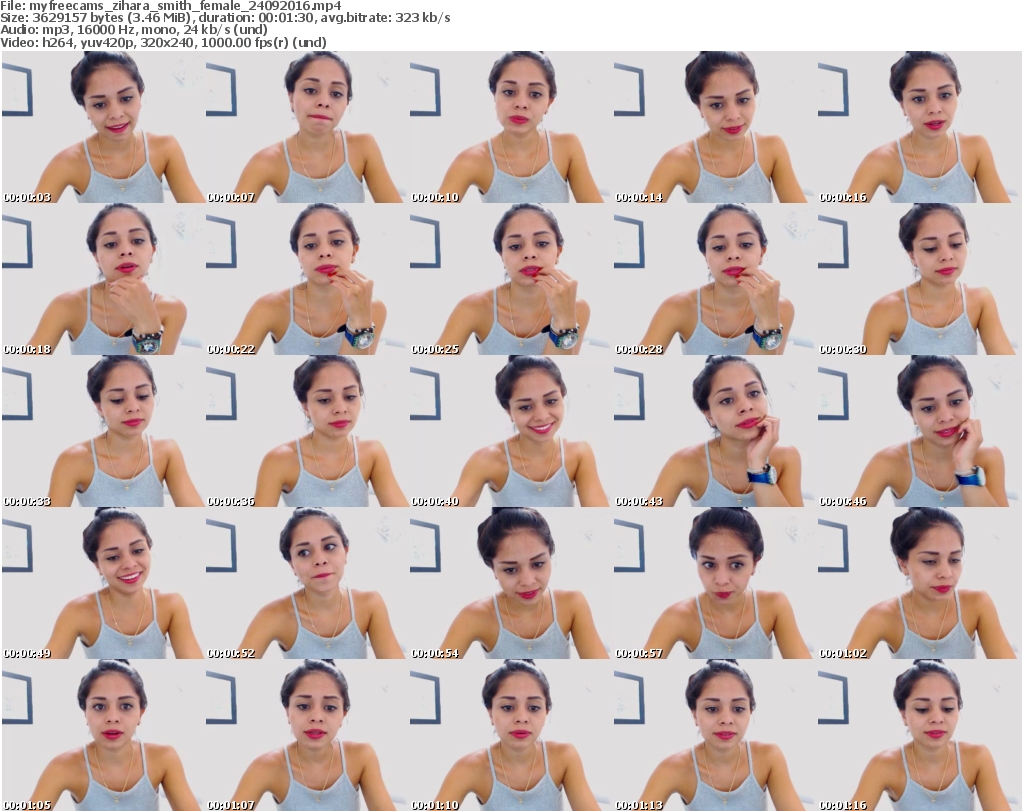1024x811 pixels.
Task: Click the Audio mp3 info line
Action: pos(134,30)
